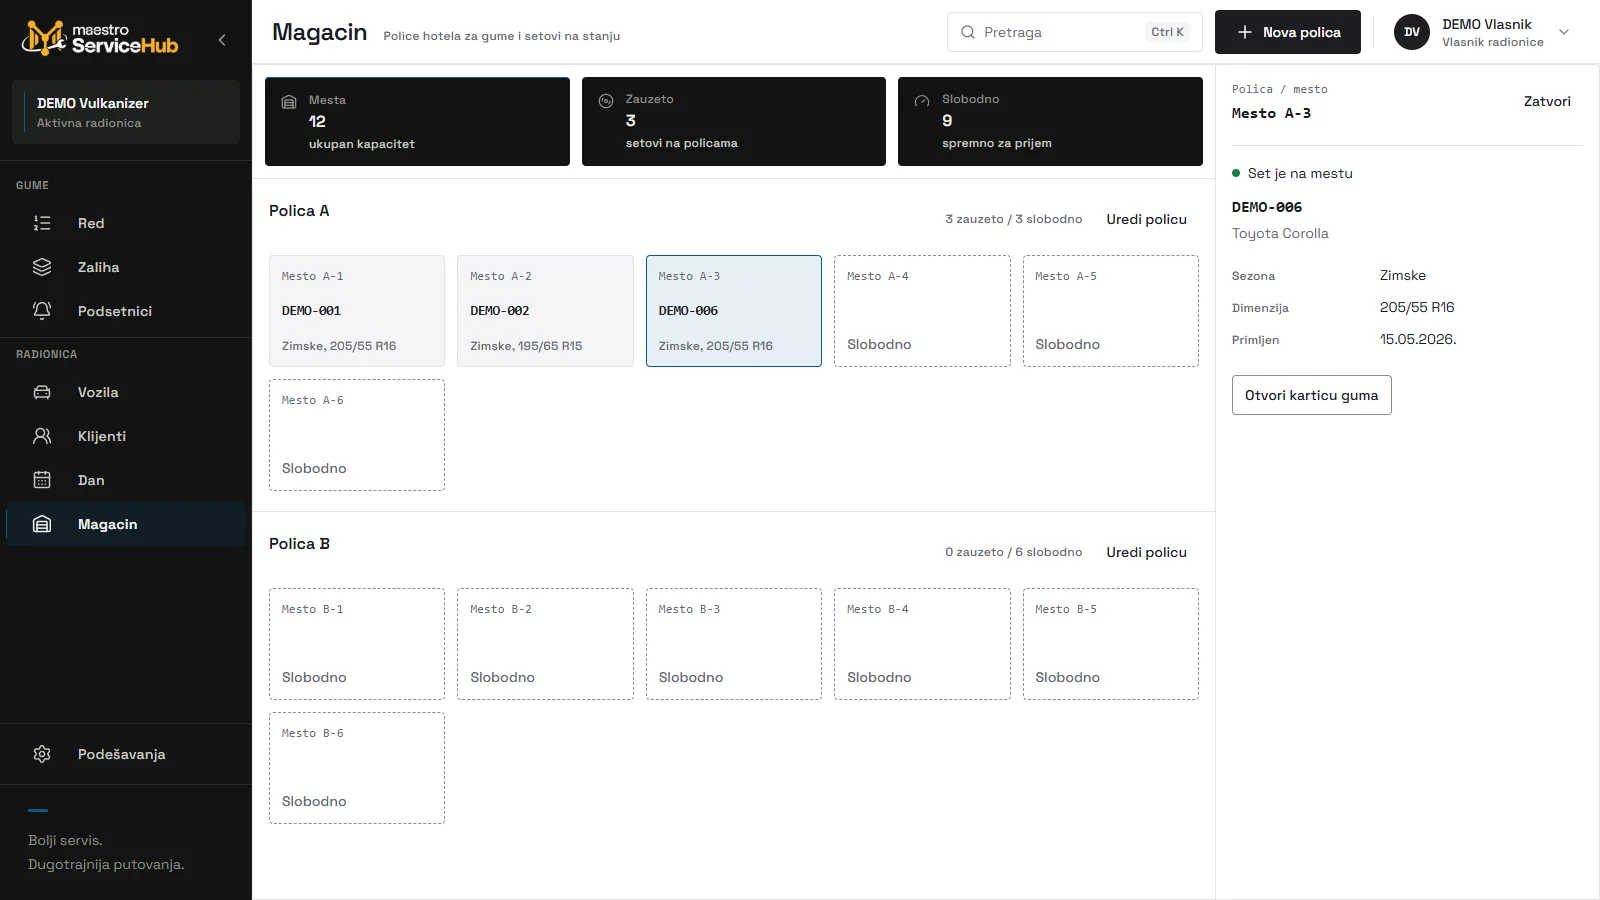Open the Red queue icon

point(42,223)
